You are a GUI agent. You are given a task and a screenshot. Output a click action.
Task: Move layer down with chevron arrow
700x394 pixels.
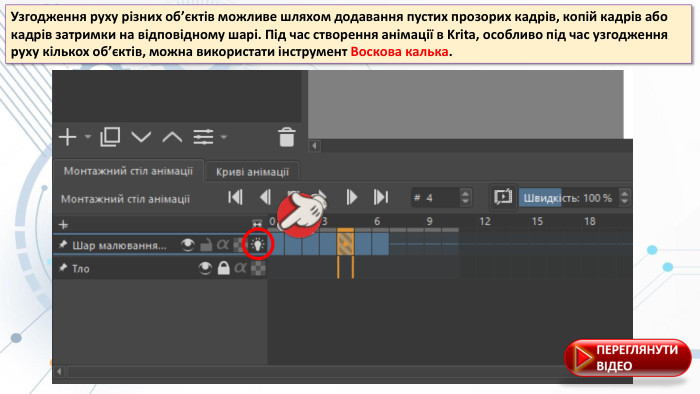[142, 137]
